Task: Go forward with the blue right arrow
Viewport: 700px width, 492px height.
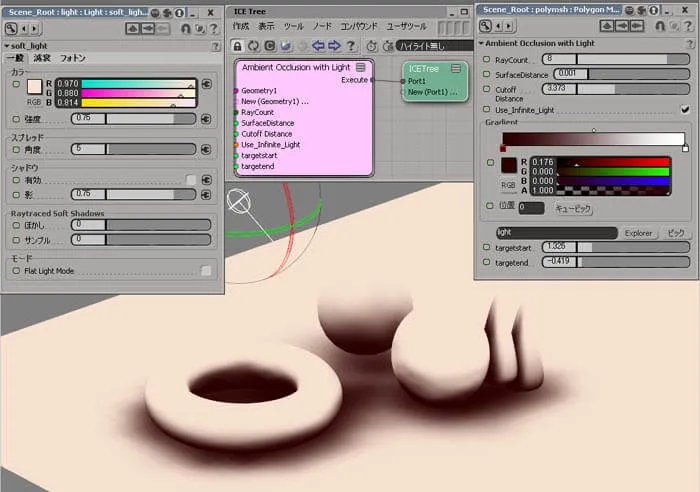Action: tap(334, 46)
